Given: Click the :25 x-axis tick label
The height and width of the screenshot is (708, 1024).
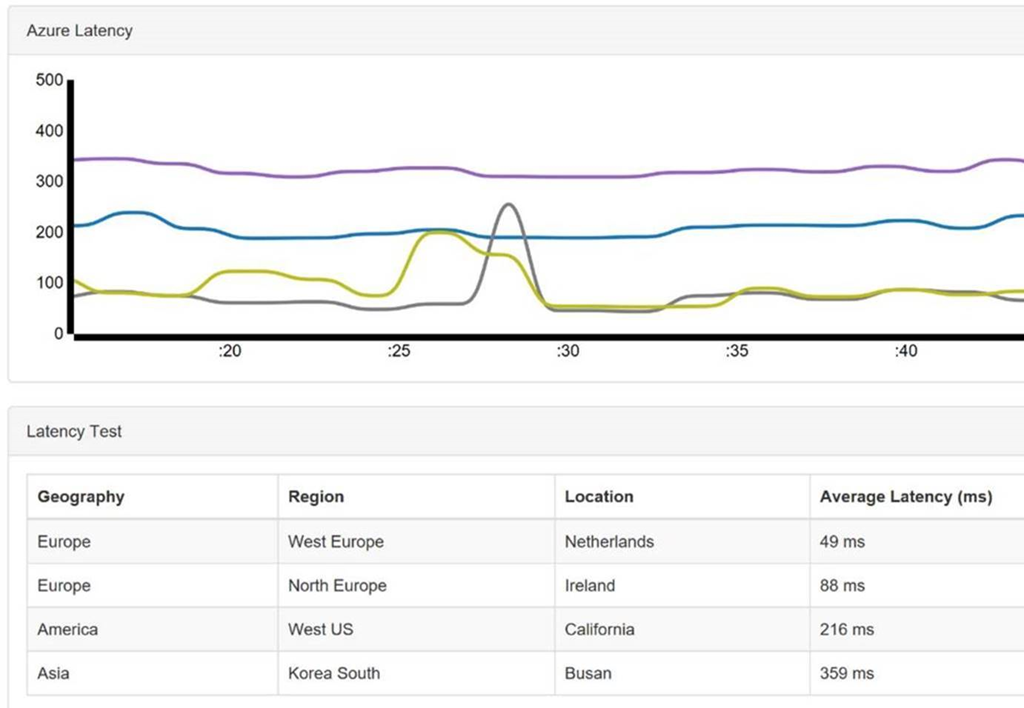Looking at the screenshot, I should coord(398,351).
